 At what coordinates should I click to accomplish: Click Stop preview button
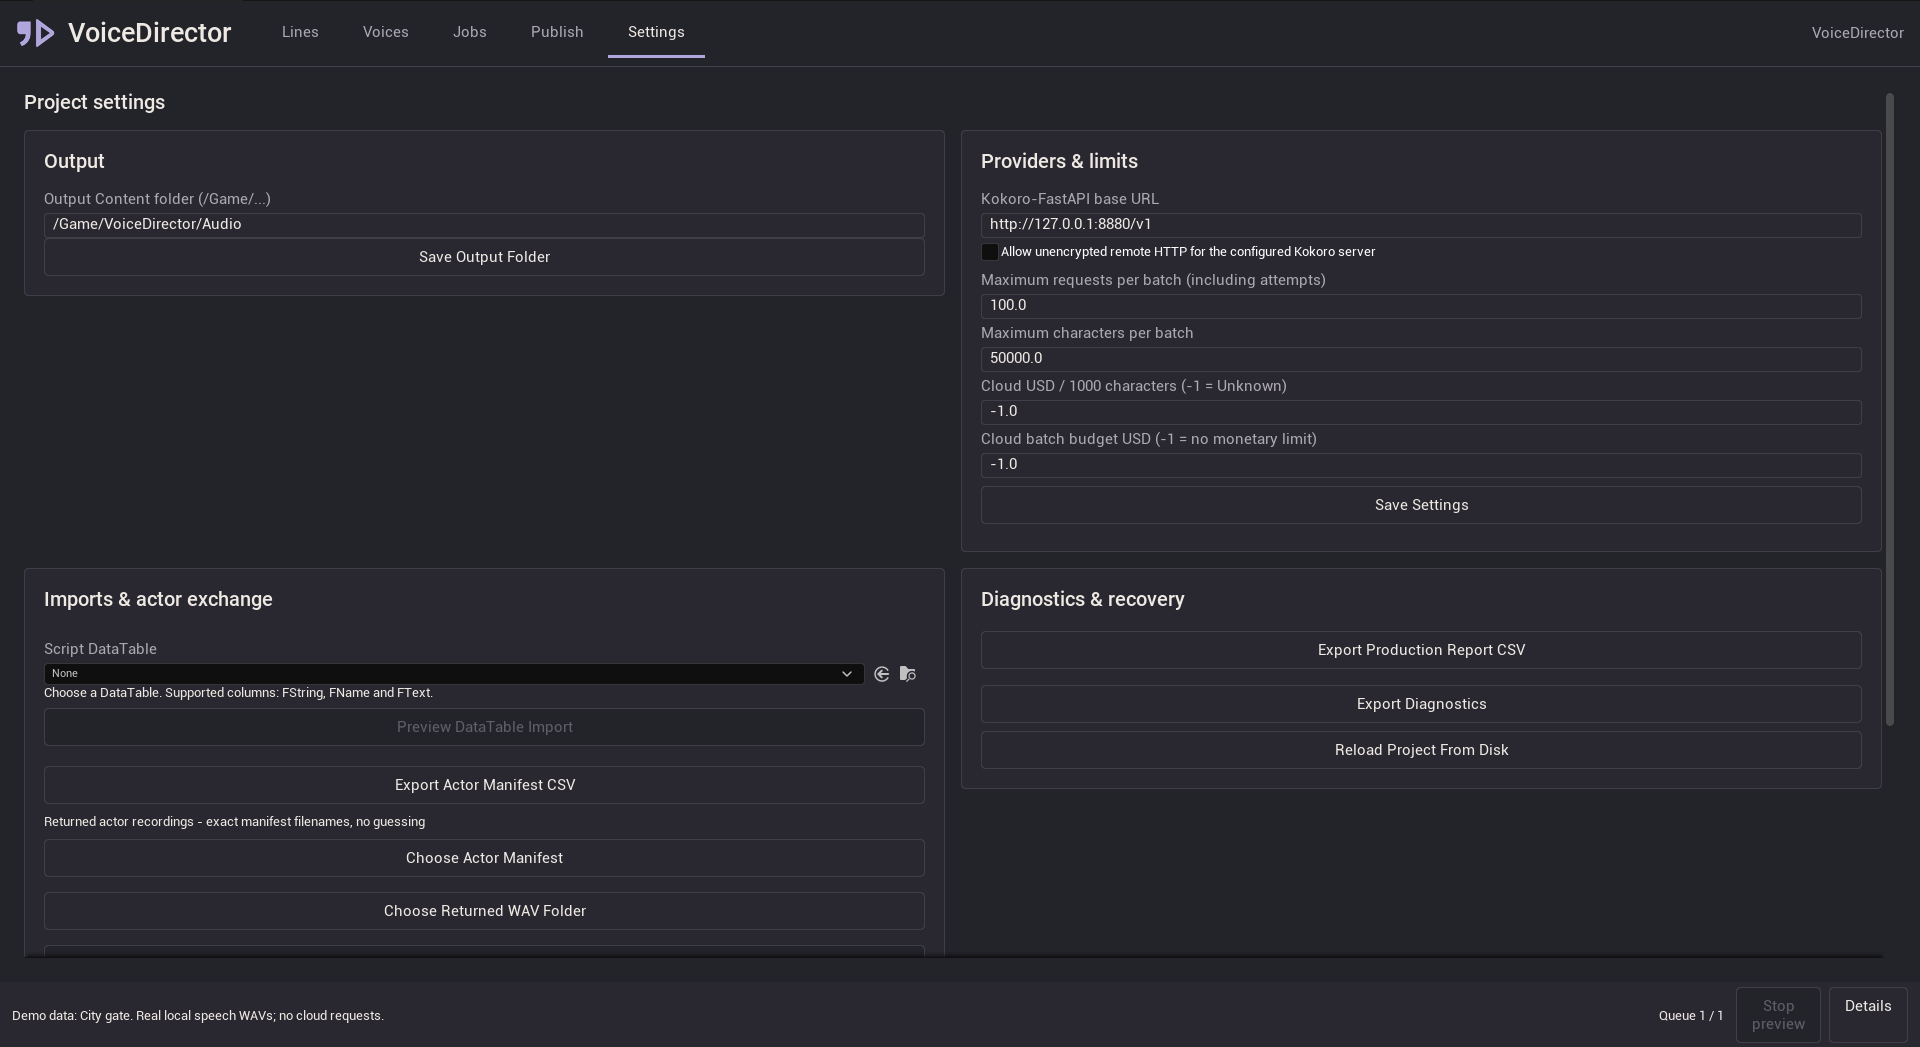pyautogui.click(x=1778, y=1015)
